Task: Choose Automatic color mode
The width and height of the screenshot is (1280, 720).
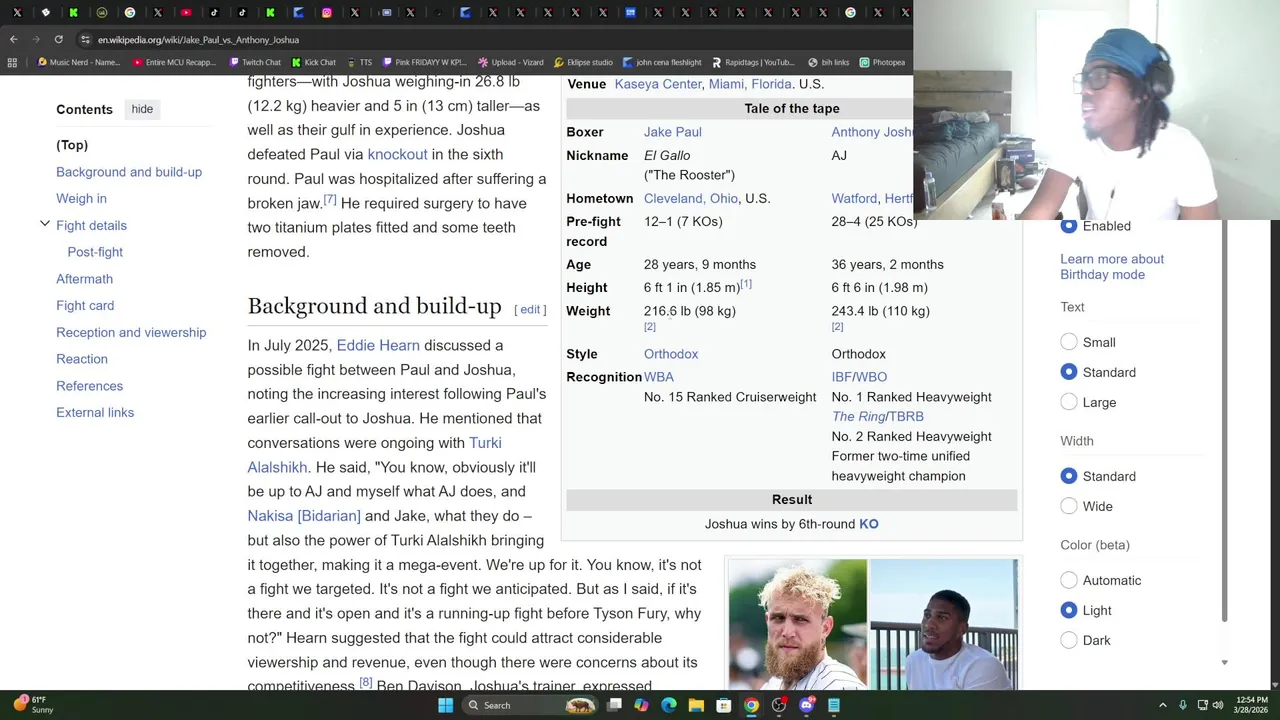Action: (x=1069, y=580)
